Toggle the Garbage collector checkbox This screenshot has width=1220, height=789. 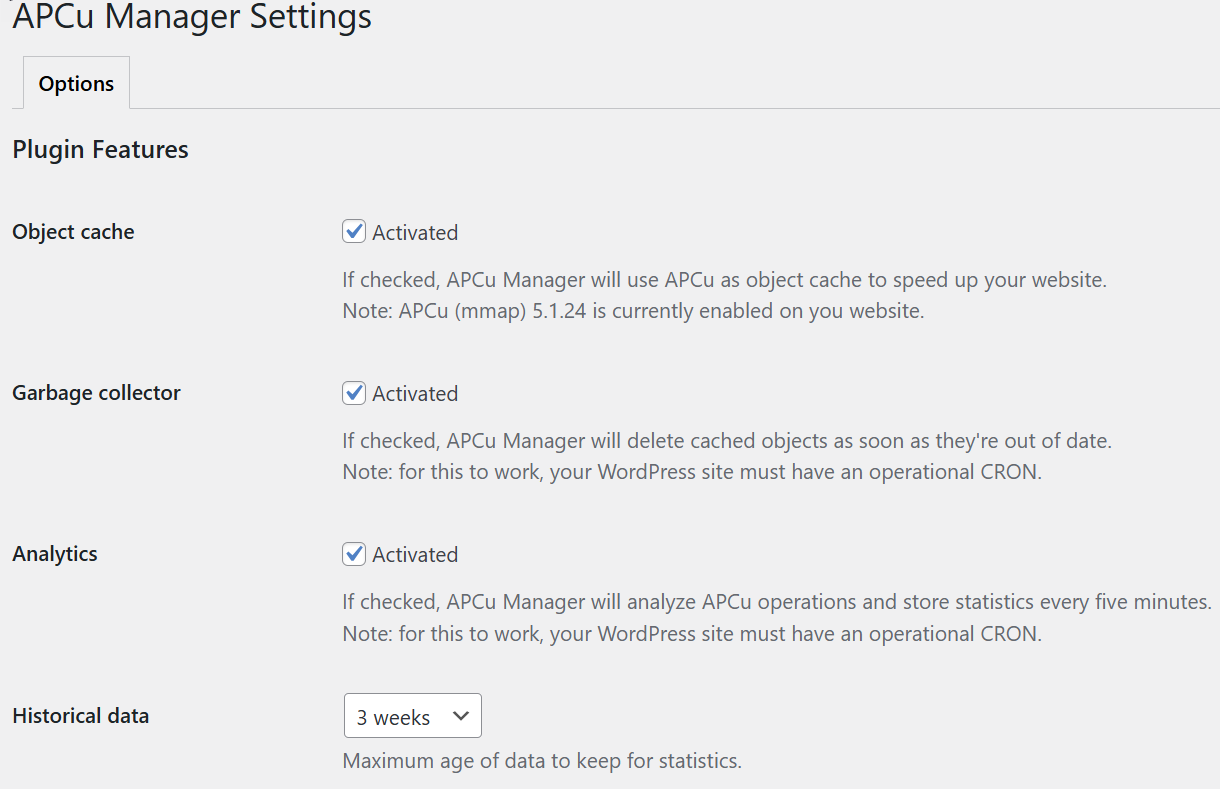tap(354, 393)
